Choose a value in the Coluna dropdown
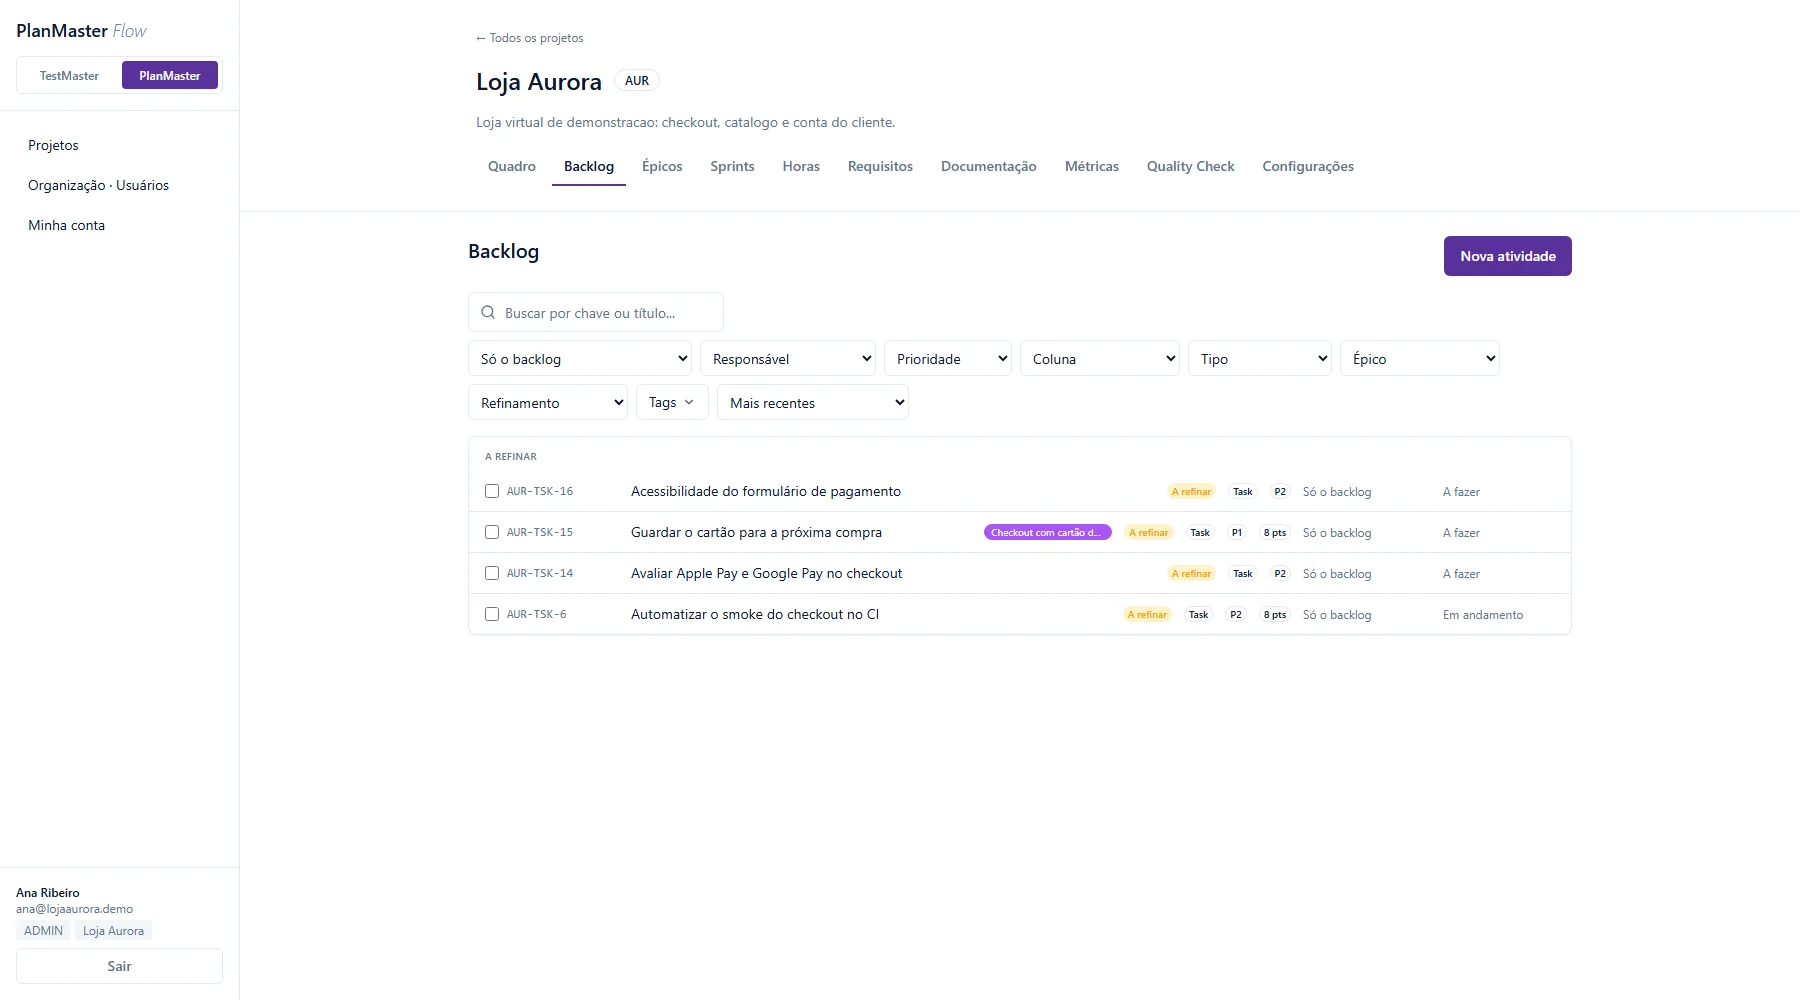 click(x=1100, y=359)
